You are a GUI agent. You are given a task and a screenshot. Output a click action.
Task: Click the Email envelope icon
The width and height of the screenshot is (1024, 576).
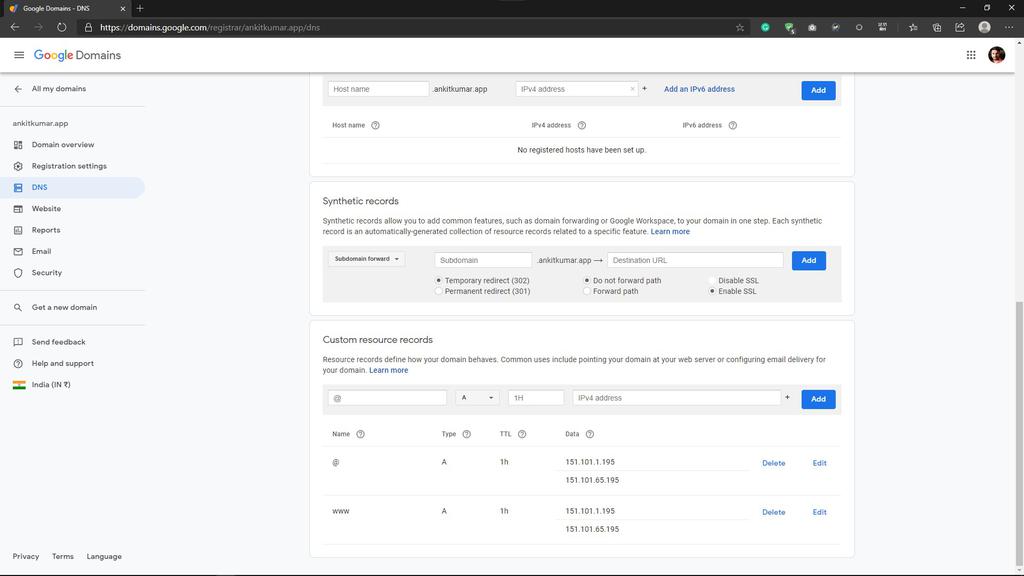tap(18, 251)
